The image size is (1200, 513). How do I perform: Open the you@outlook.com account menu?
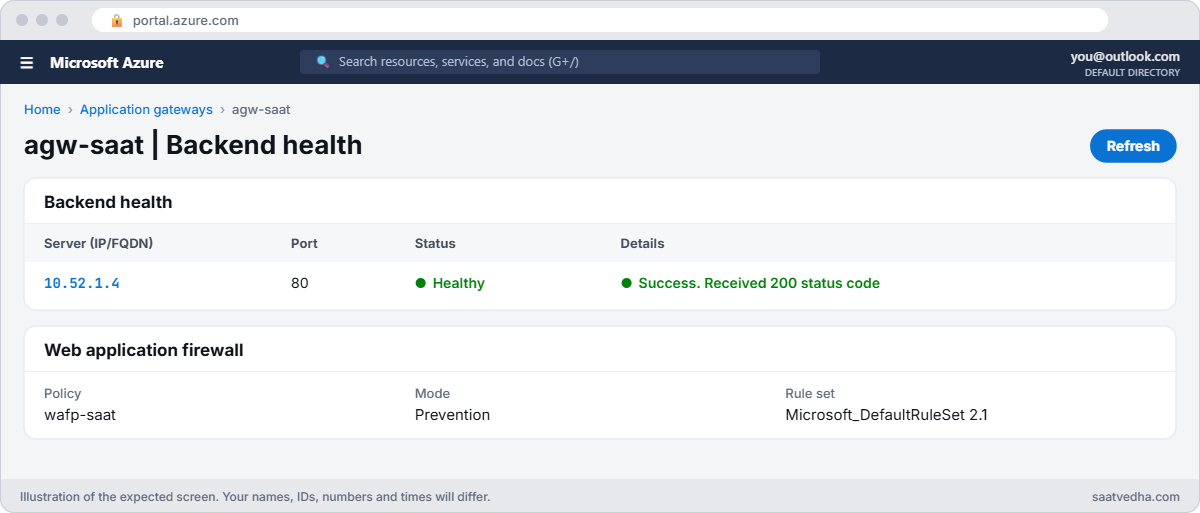pyautogui.click(x=1125, y=56)
